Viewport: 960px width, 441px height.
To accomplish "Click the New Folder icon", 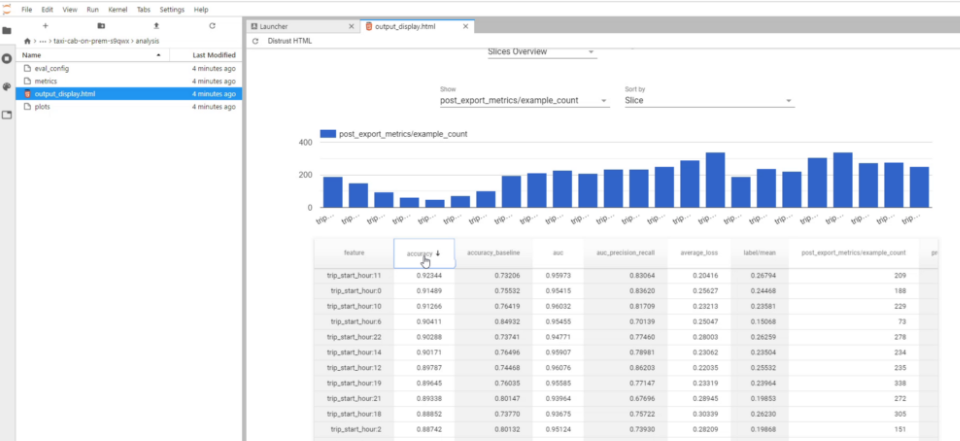I will tap(101, 26).
